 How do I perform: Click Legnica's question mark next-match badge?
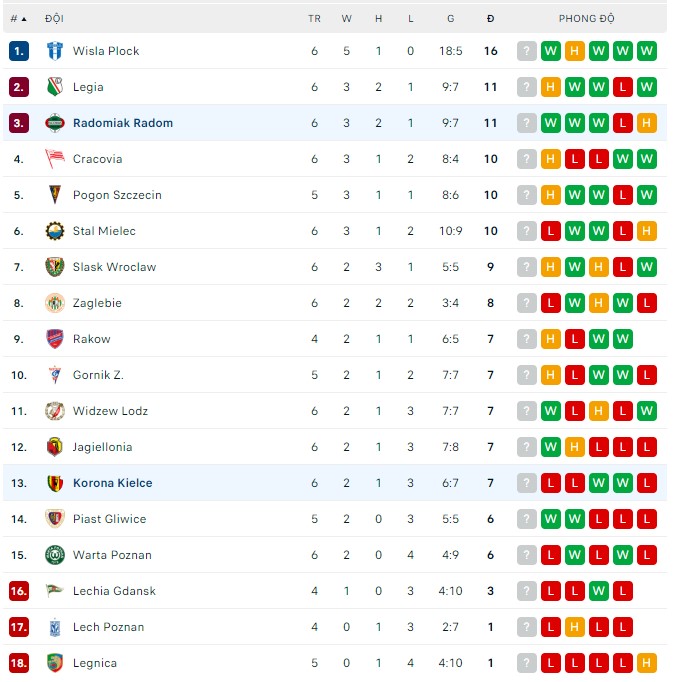tap(527, 663)
